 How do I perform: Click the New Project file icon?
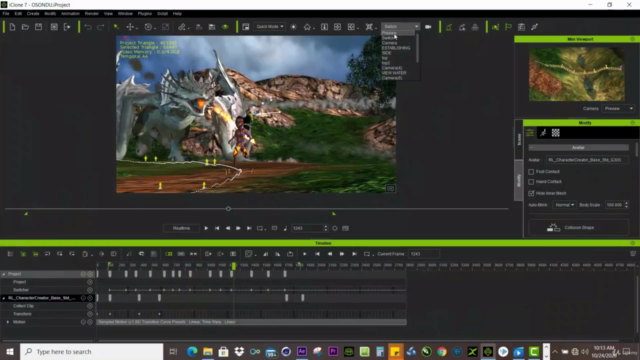click(12, 27)
